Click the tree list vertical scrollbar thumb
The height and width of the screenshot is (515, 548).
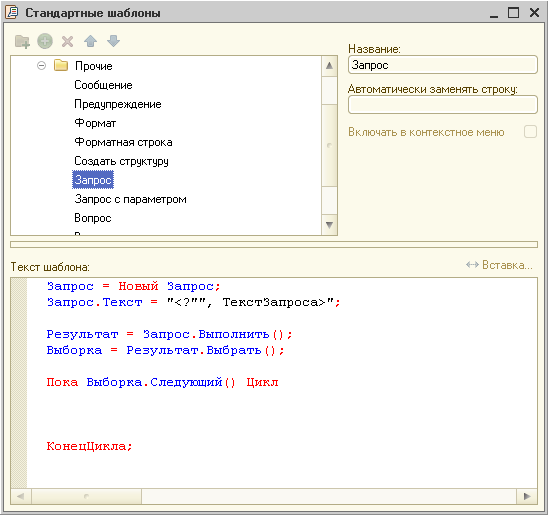tap(329, 145)
